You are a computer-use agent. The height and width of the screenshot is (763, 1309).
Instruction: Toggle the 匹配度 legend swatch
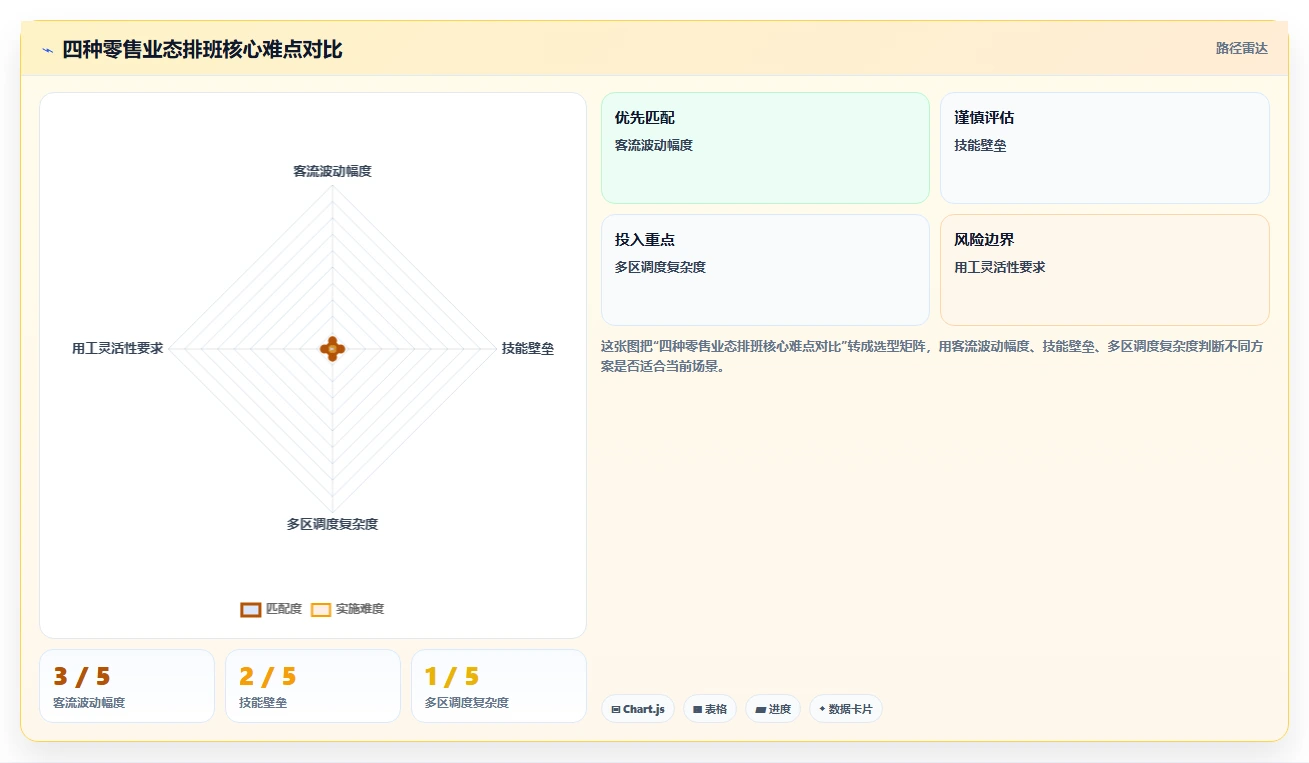coord(251,609)
